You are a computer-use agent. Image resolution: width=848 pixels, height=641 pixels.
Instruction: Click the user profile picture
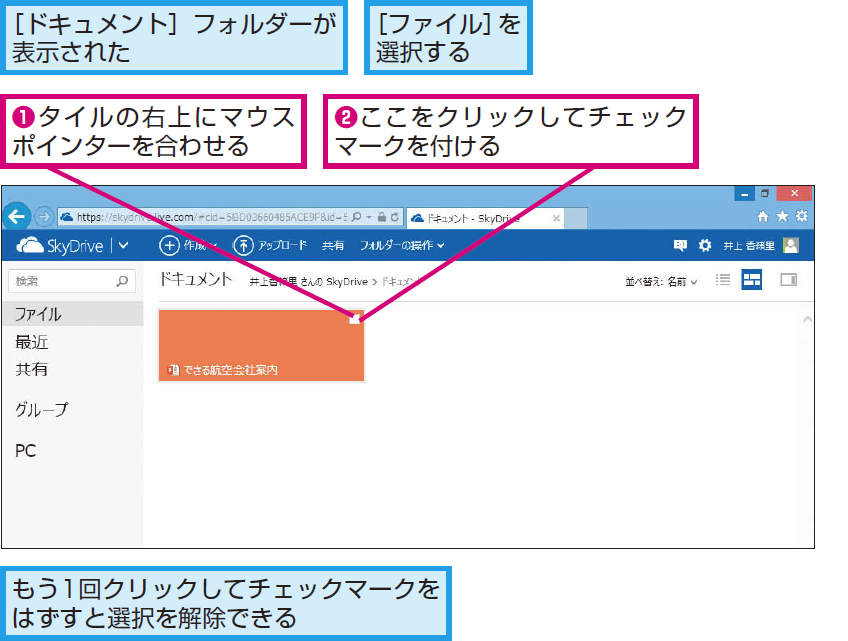click(791, 246)
